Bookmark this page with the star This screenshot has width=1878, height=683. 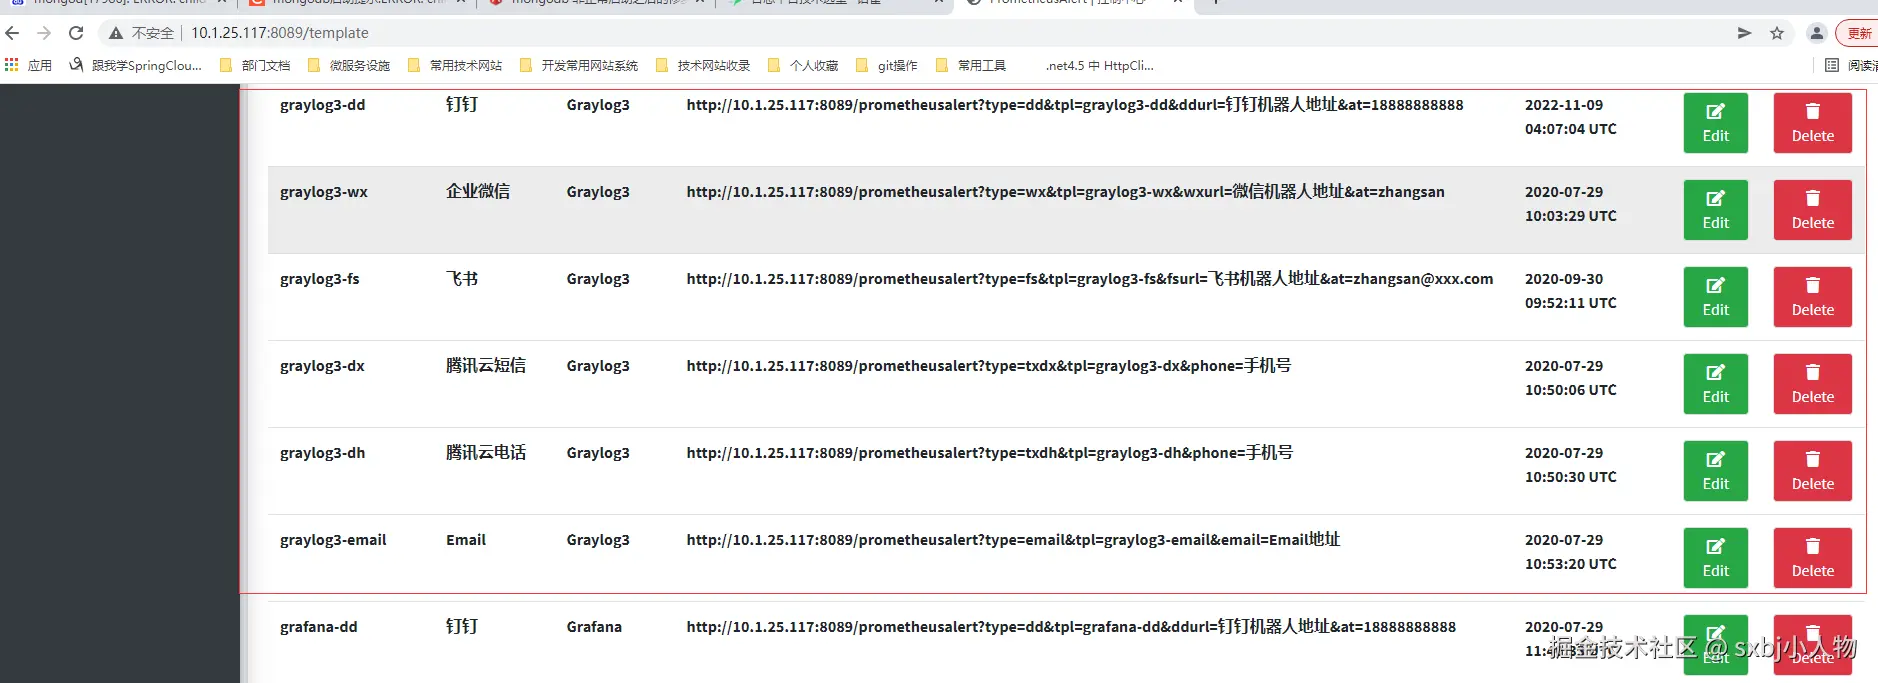(1777, 33)
